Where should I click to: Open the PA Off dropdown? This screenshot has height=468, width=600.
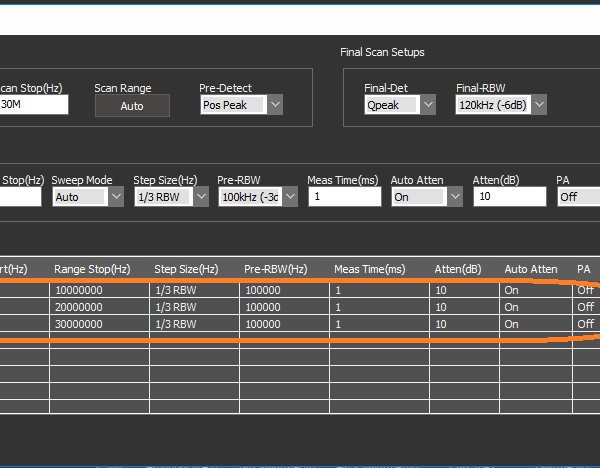click(x=577, y=197)
